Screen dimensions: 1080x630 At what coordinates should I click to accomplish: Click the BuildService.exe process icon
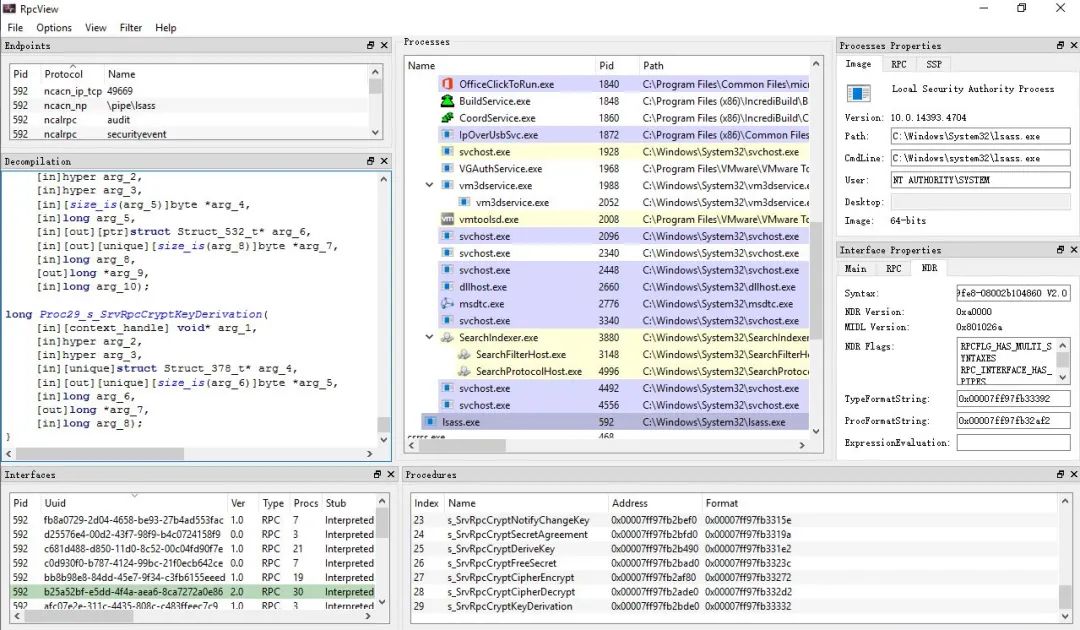[447, 101]
